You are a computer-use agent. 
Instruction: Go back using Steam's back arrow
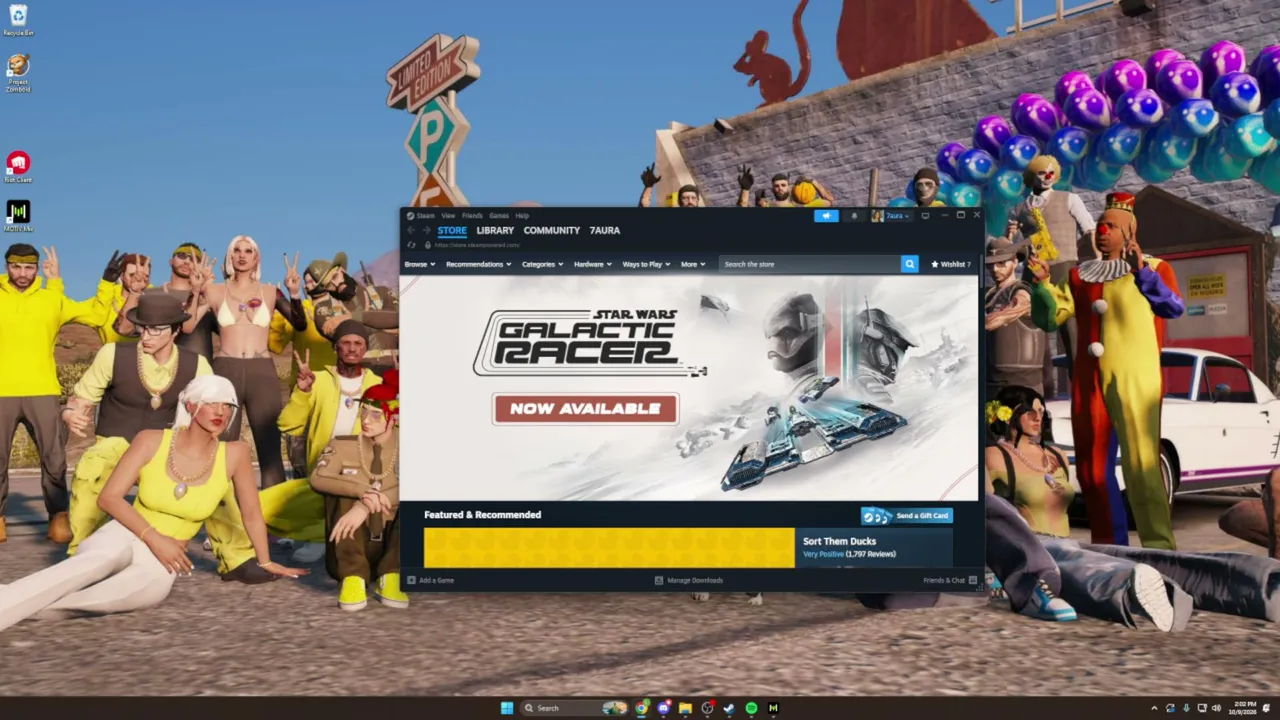410,230
